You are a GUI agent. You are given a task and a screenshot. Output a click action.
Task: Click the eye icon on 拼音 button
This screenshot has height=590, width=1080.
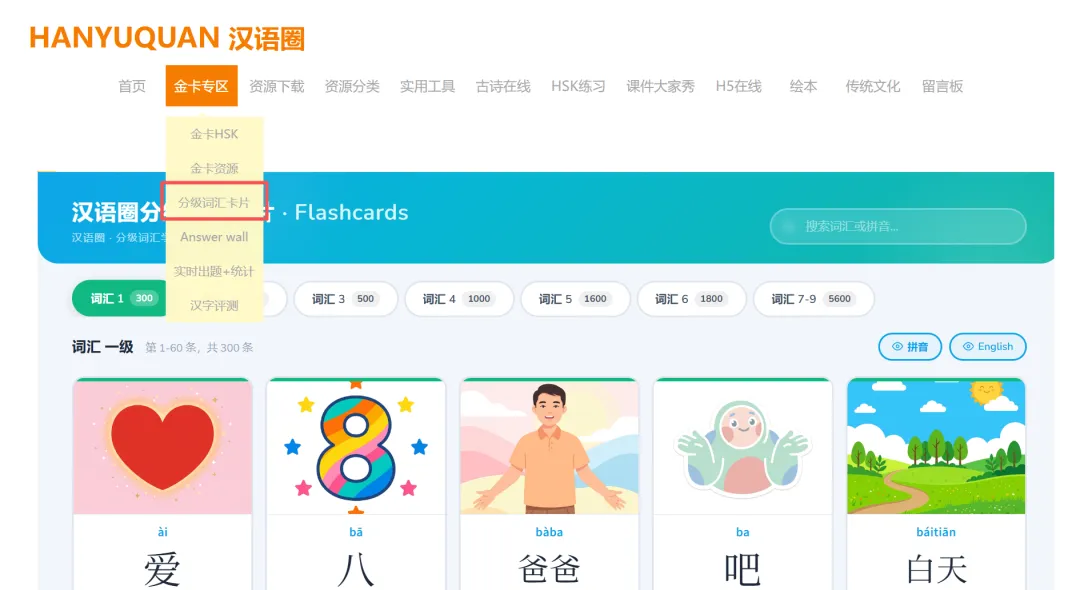(897, 347)
